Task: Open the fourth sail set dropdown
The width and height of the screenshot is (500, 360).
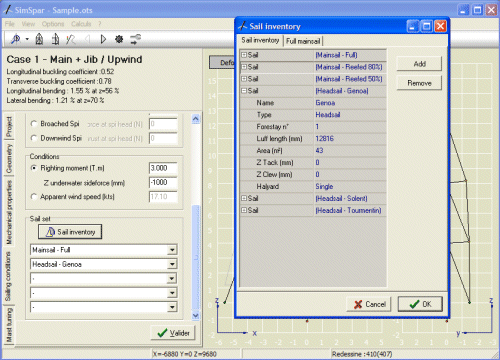Action: 172,293
